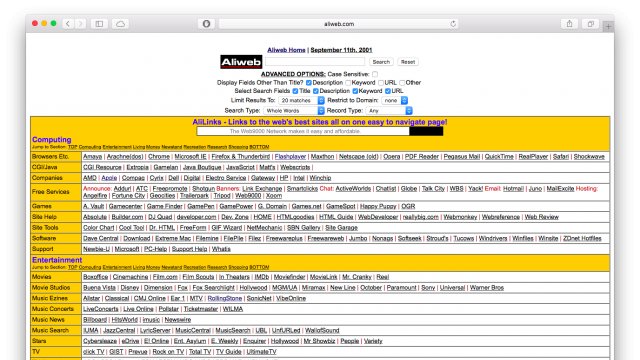Show all tabs overview icon
640x360 pixels.
(x=591, y=24)
